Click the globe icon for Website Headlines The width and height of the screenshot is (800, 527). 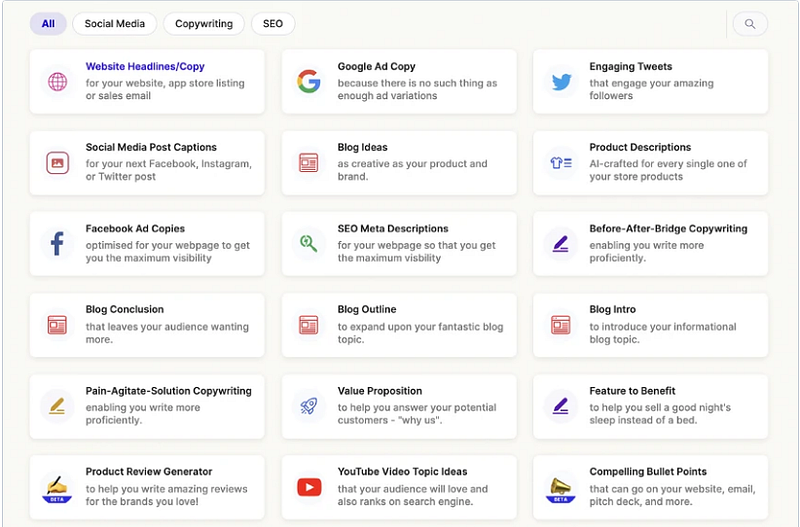57,82
